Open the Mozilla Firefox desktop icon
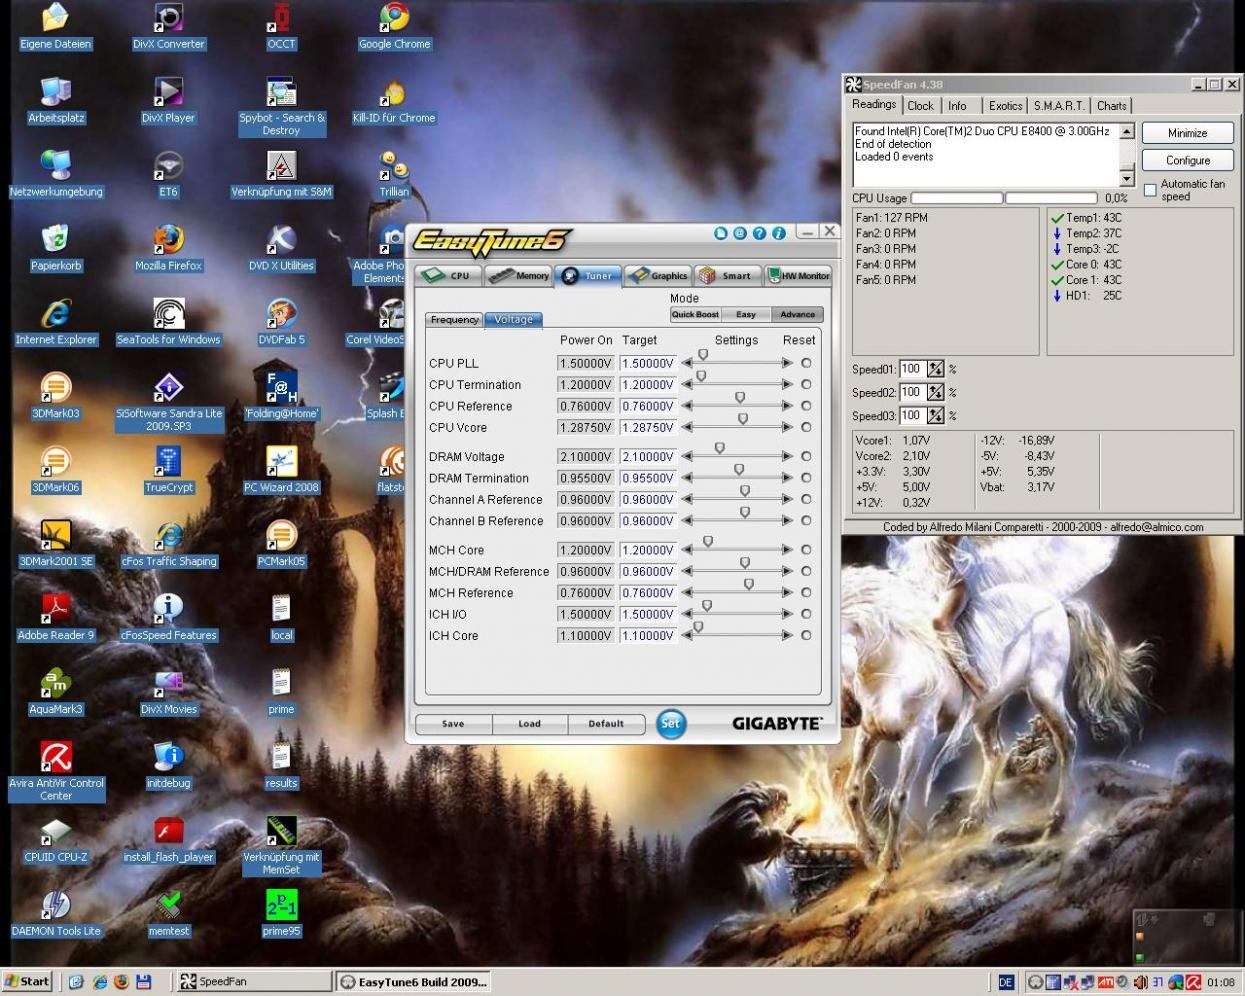This screenshot has width=1245, height=996. (x=168, y=241)
